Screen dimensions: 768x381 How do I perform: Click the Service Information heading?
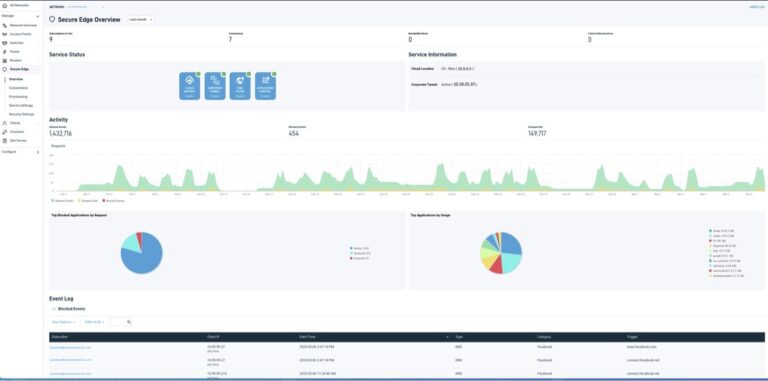click(x=432, y=54)
